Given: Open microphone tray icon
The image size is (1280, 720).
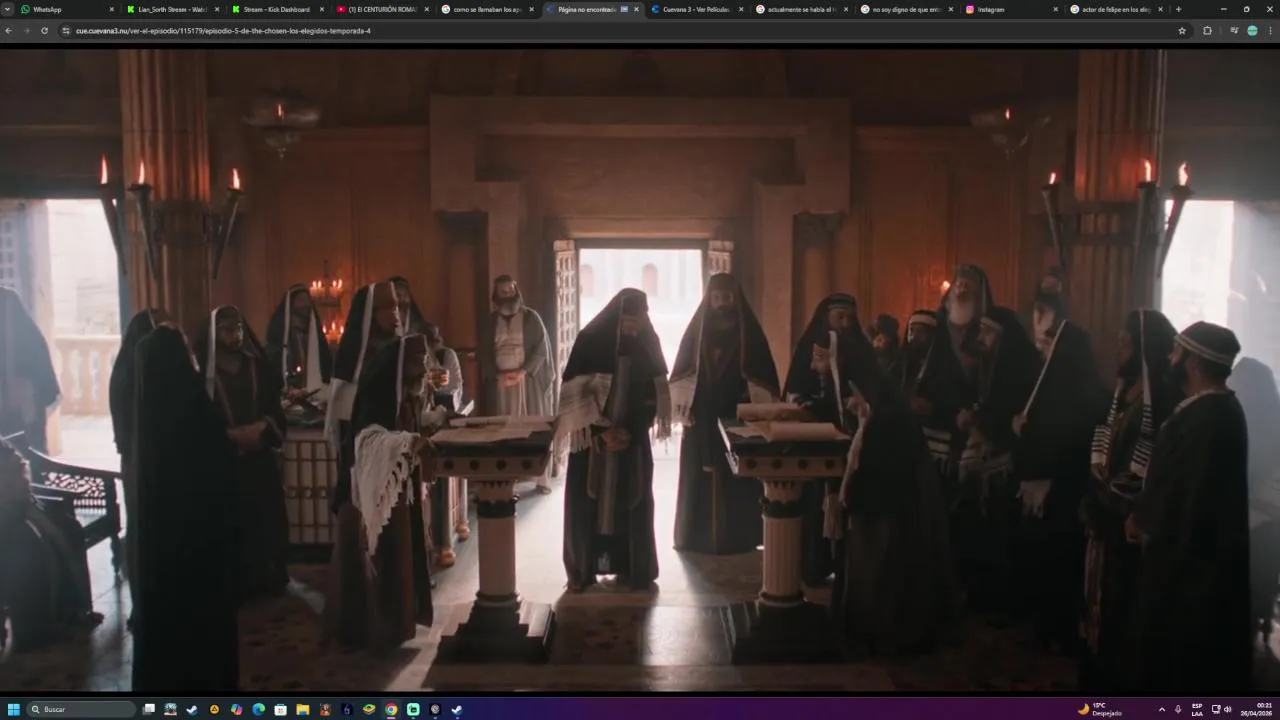Looking at the screenshot, I should pyautogui.click(x=1178, y=709).
